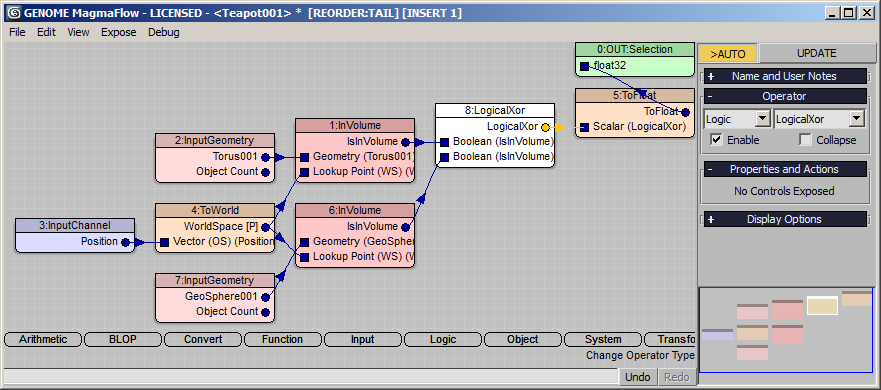Click the Redo button

676,377
